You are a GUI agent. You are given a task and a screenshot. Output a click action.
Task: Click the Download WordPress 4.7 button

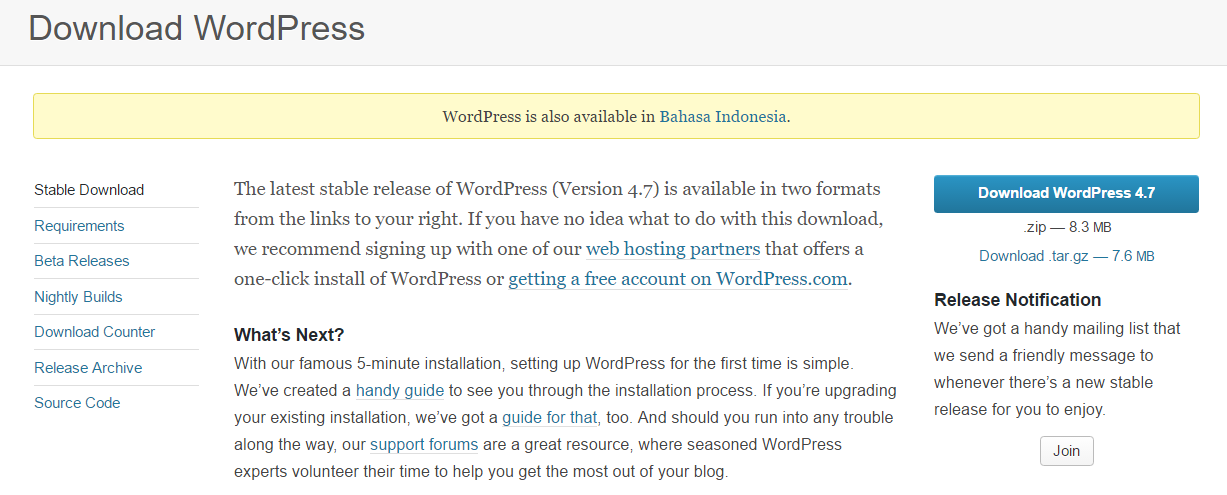tap(1066, 194)
